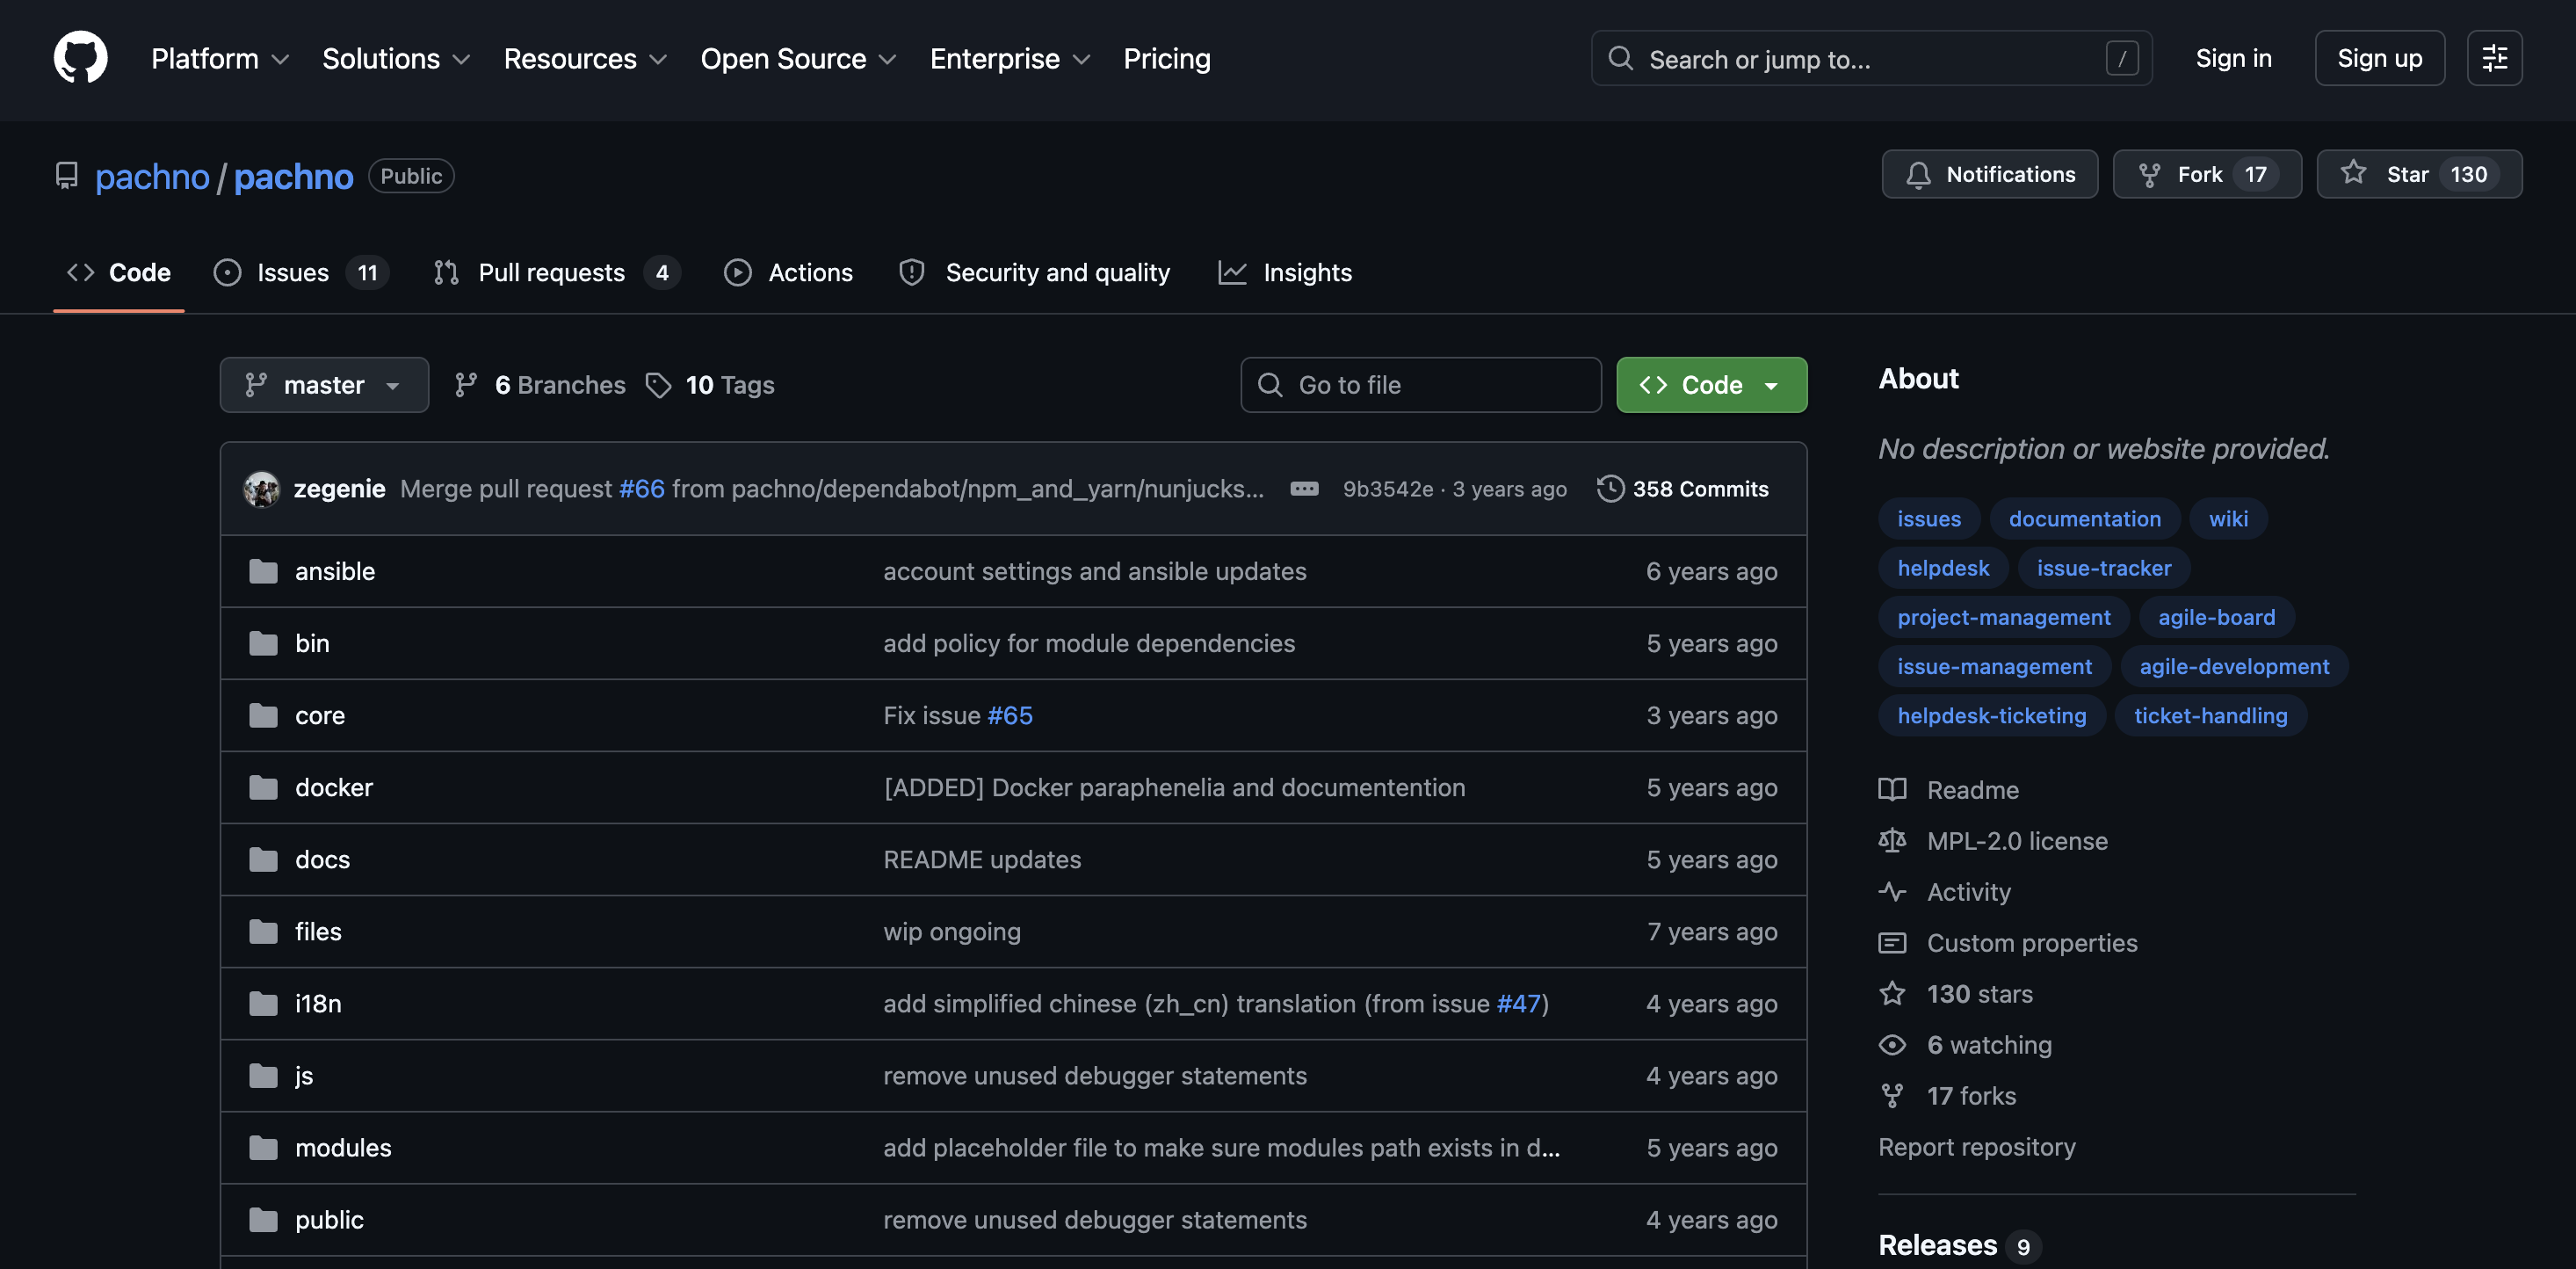Expand commit message ellipsis button
This screenshot has height=1269, width=2576.
coord(1304,489)
